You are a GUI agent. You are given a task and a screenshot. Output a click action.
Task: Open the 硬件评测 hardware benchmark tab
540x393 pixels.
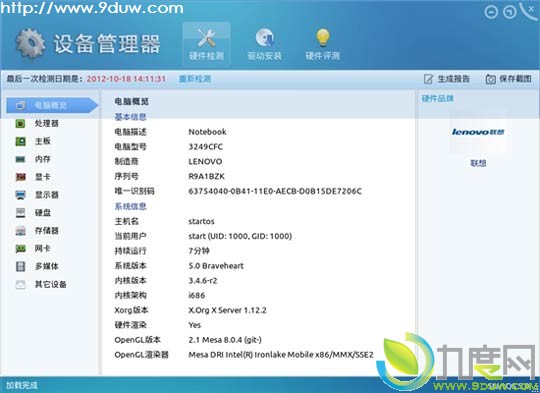coord(322,44)
